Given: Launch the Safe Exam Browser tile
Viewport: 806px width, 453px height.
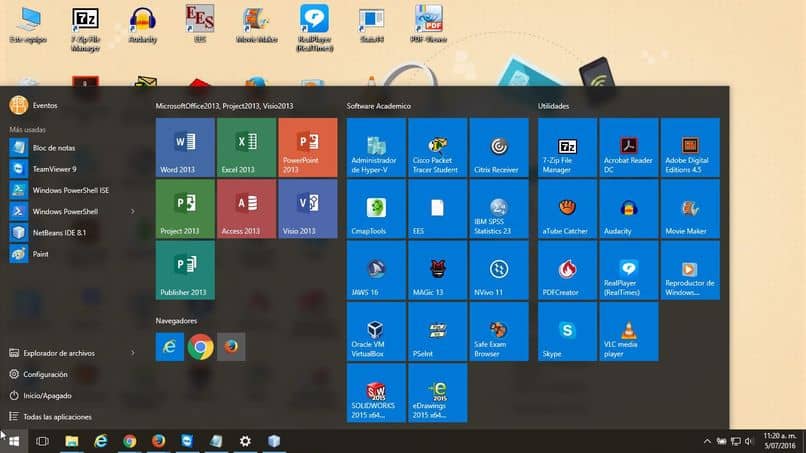Looking at the screenshot, I should tap(499, 331).
